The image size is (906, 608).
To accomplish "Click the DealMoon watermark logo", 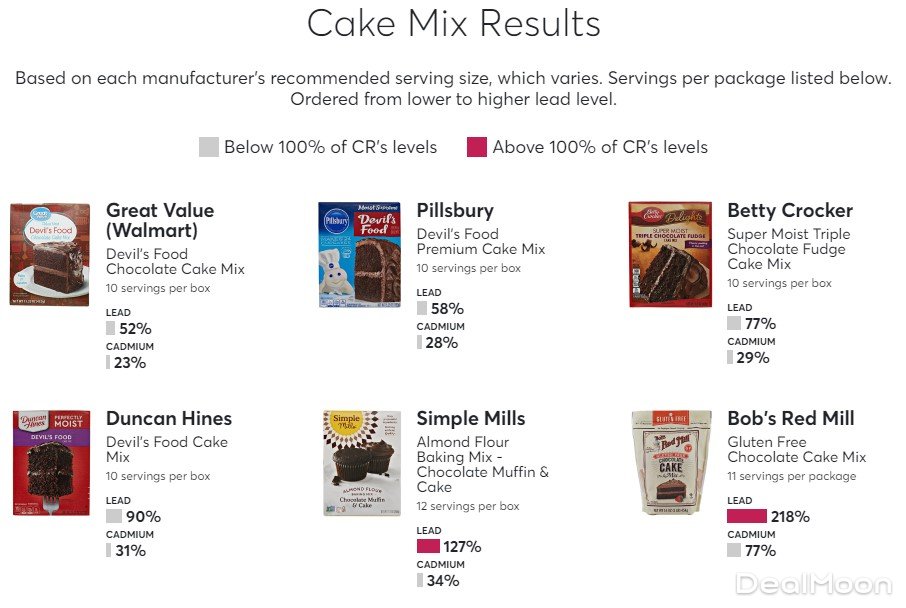I will 813,584.
